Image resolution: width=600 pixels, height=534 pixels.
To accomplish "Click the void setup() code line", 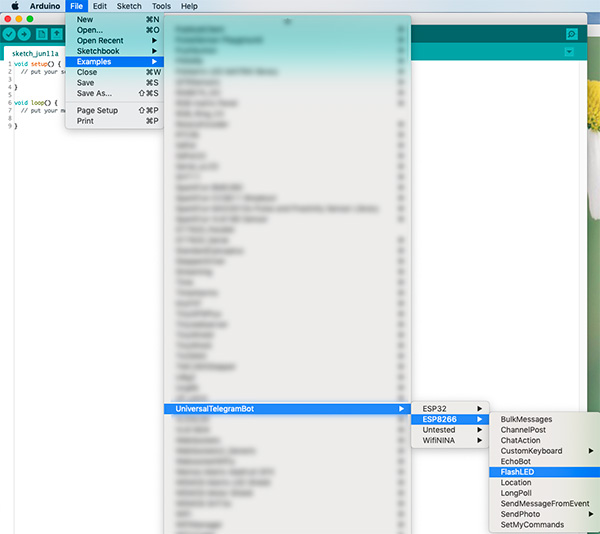I will 37,64.
